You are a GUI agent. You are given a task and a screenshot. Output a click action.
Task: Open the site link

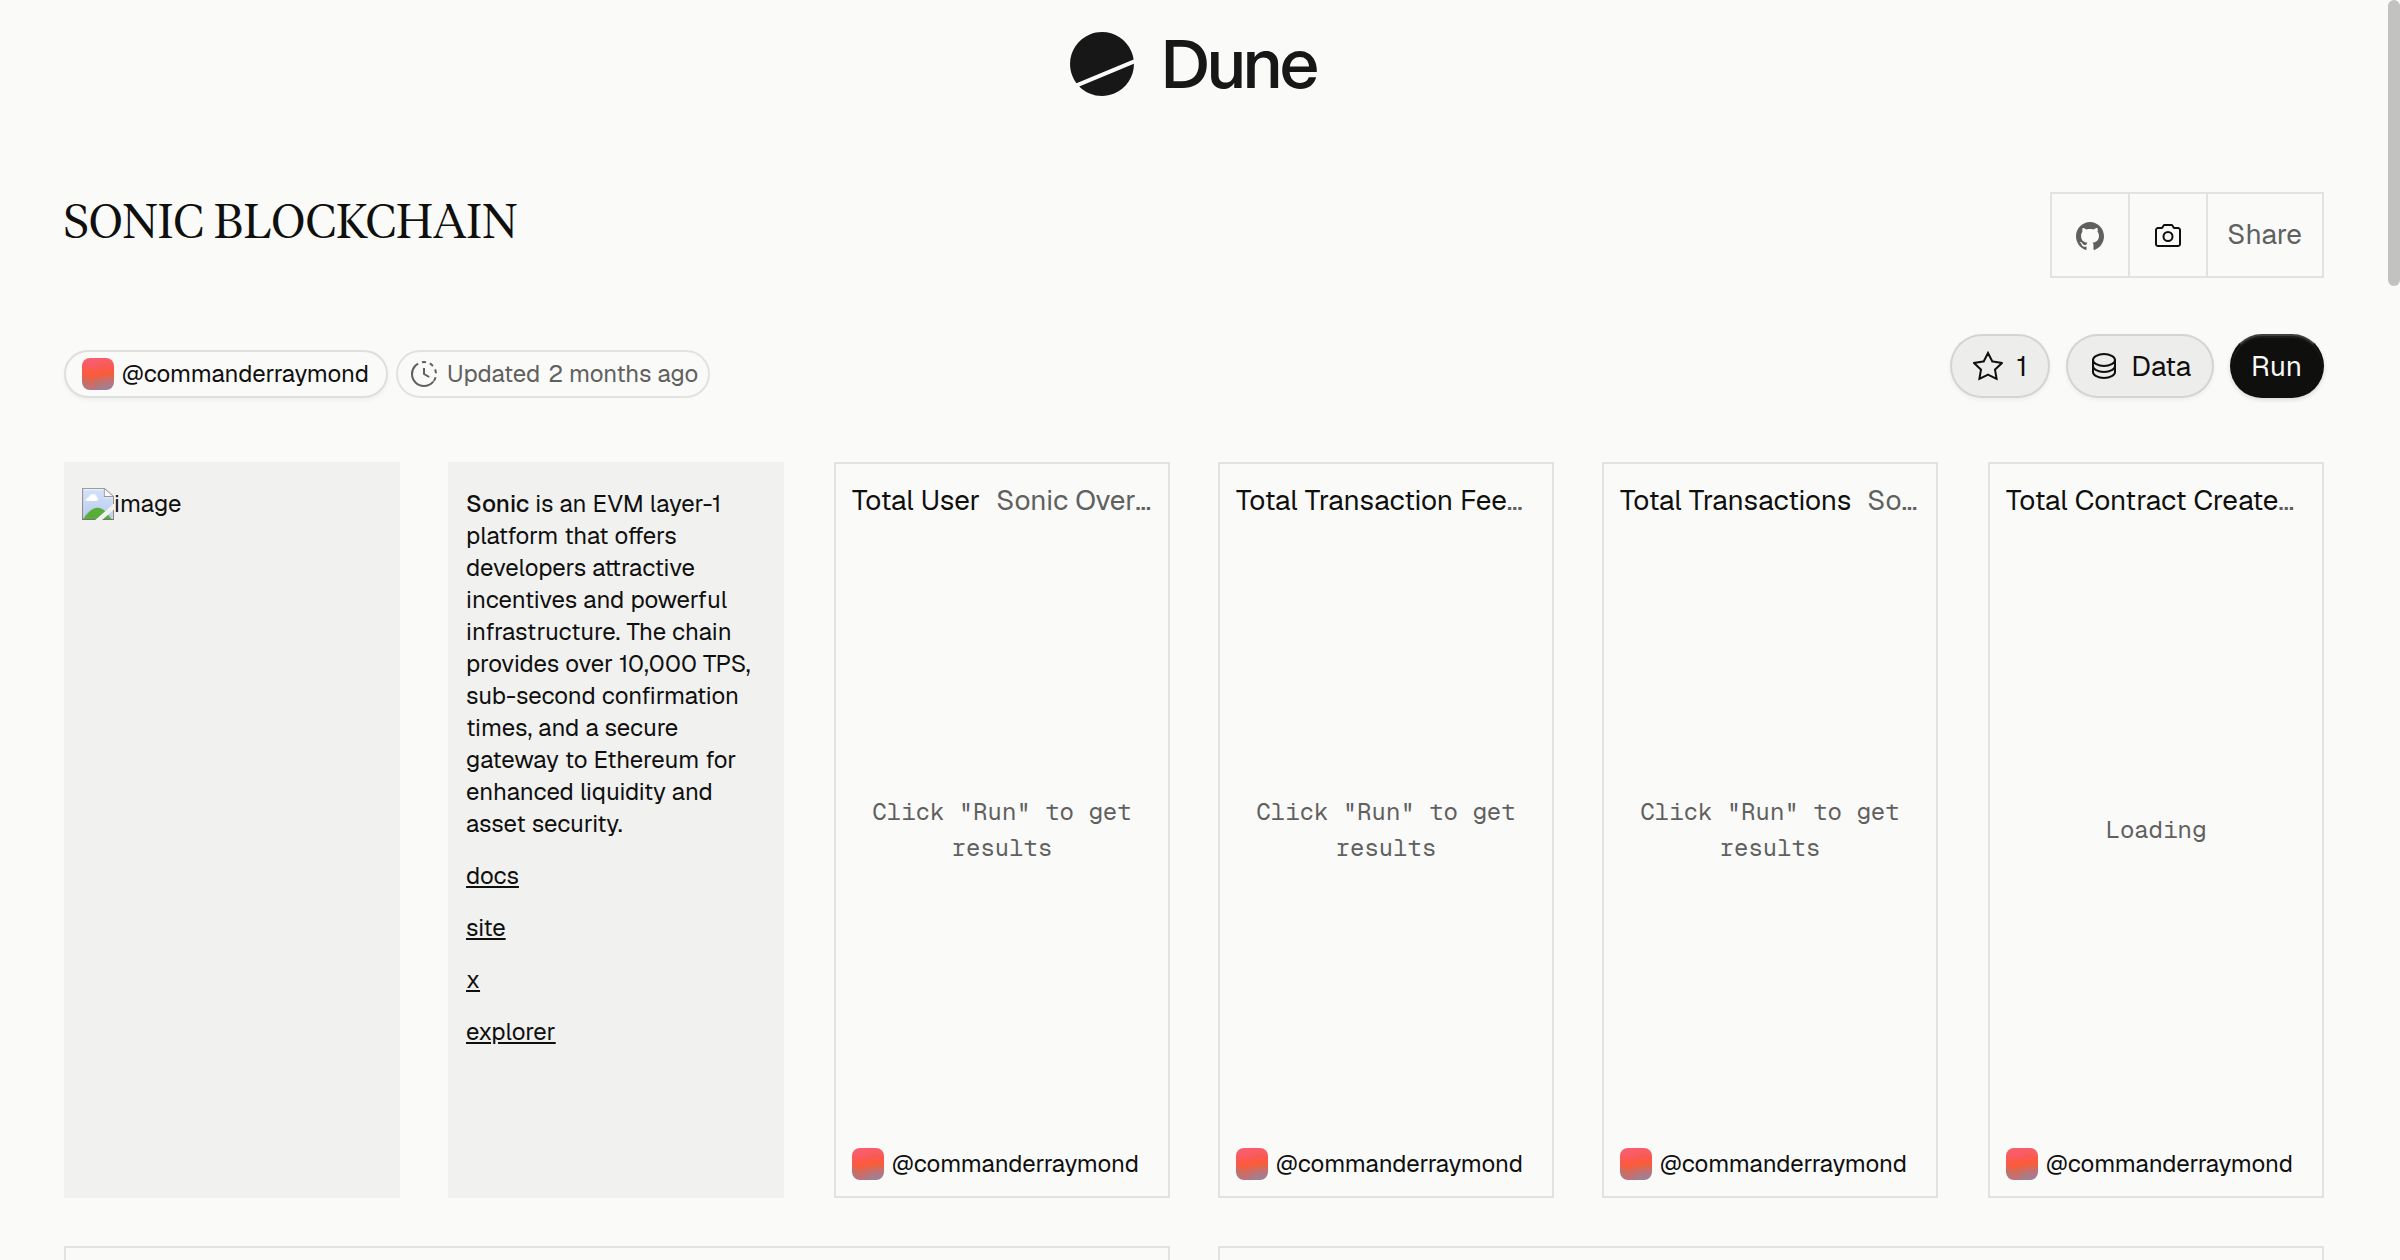tap(485, 928)
